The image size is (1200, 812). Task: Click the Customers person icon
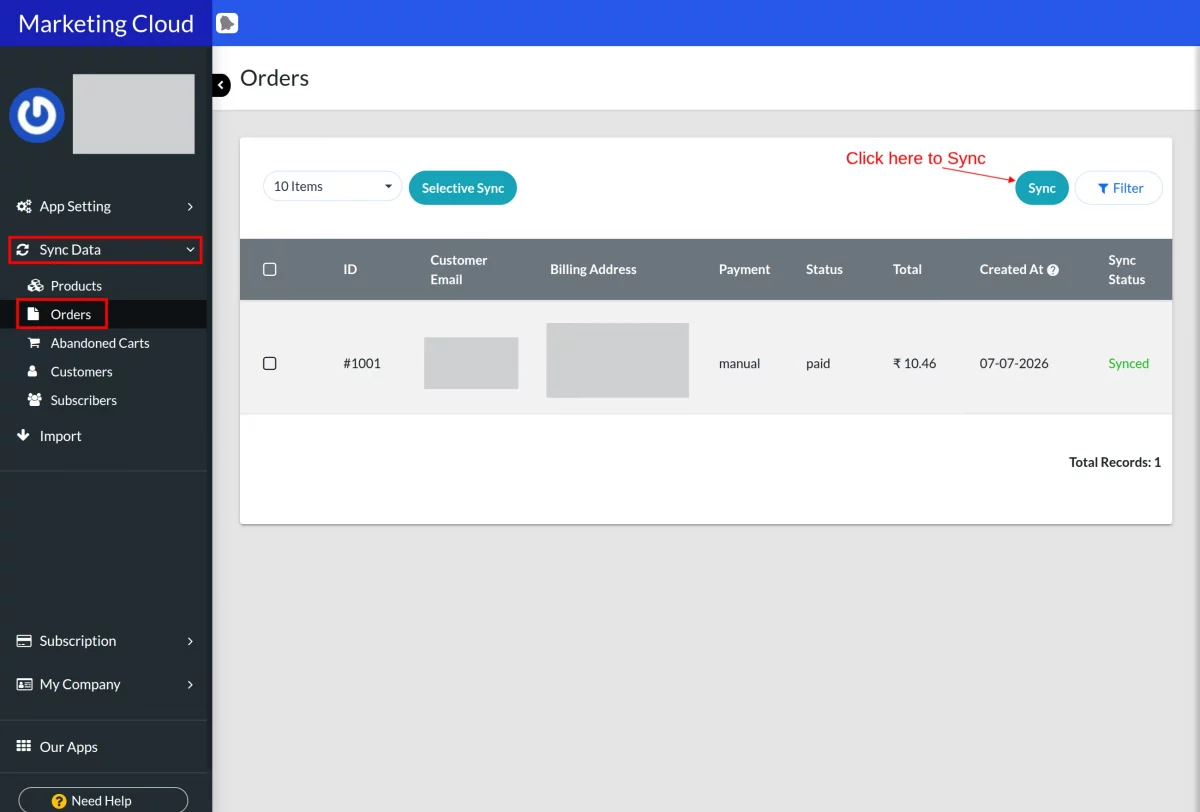pos(31,371)
